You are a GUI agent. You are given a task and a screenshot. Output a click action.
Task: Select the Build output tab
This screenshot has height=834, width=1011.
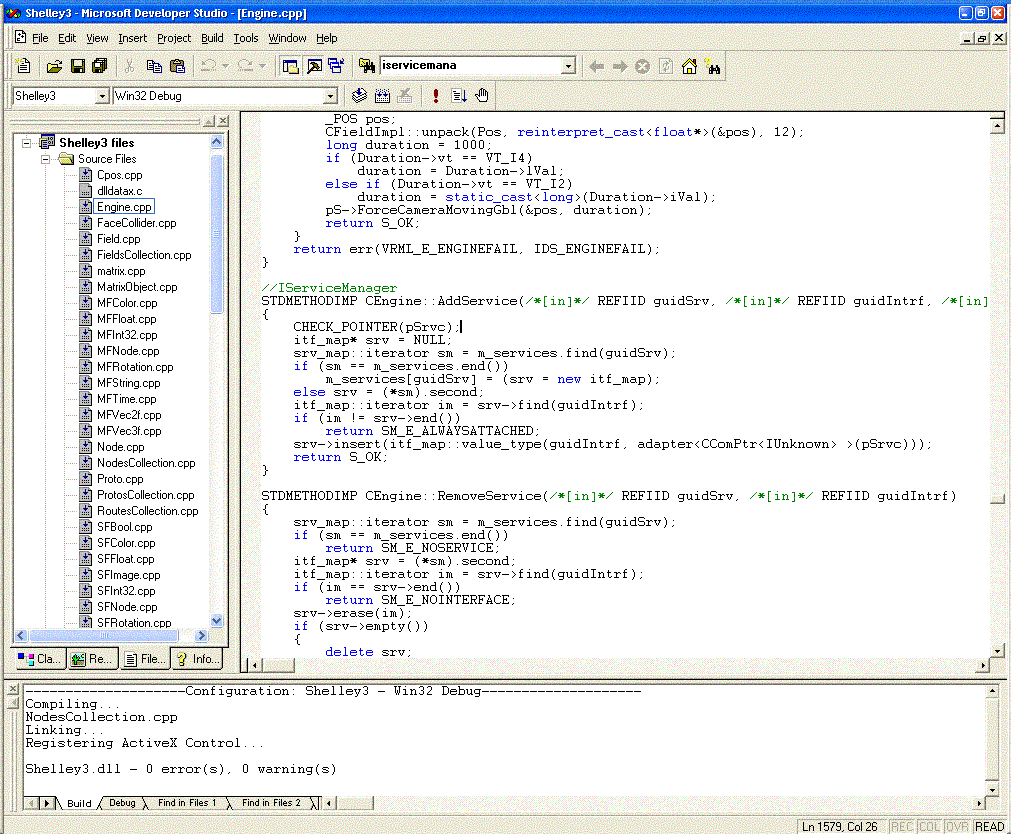click(79, 803)
